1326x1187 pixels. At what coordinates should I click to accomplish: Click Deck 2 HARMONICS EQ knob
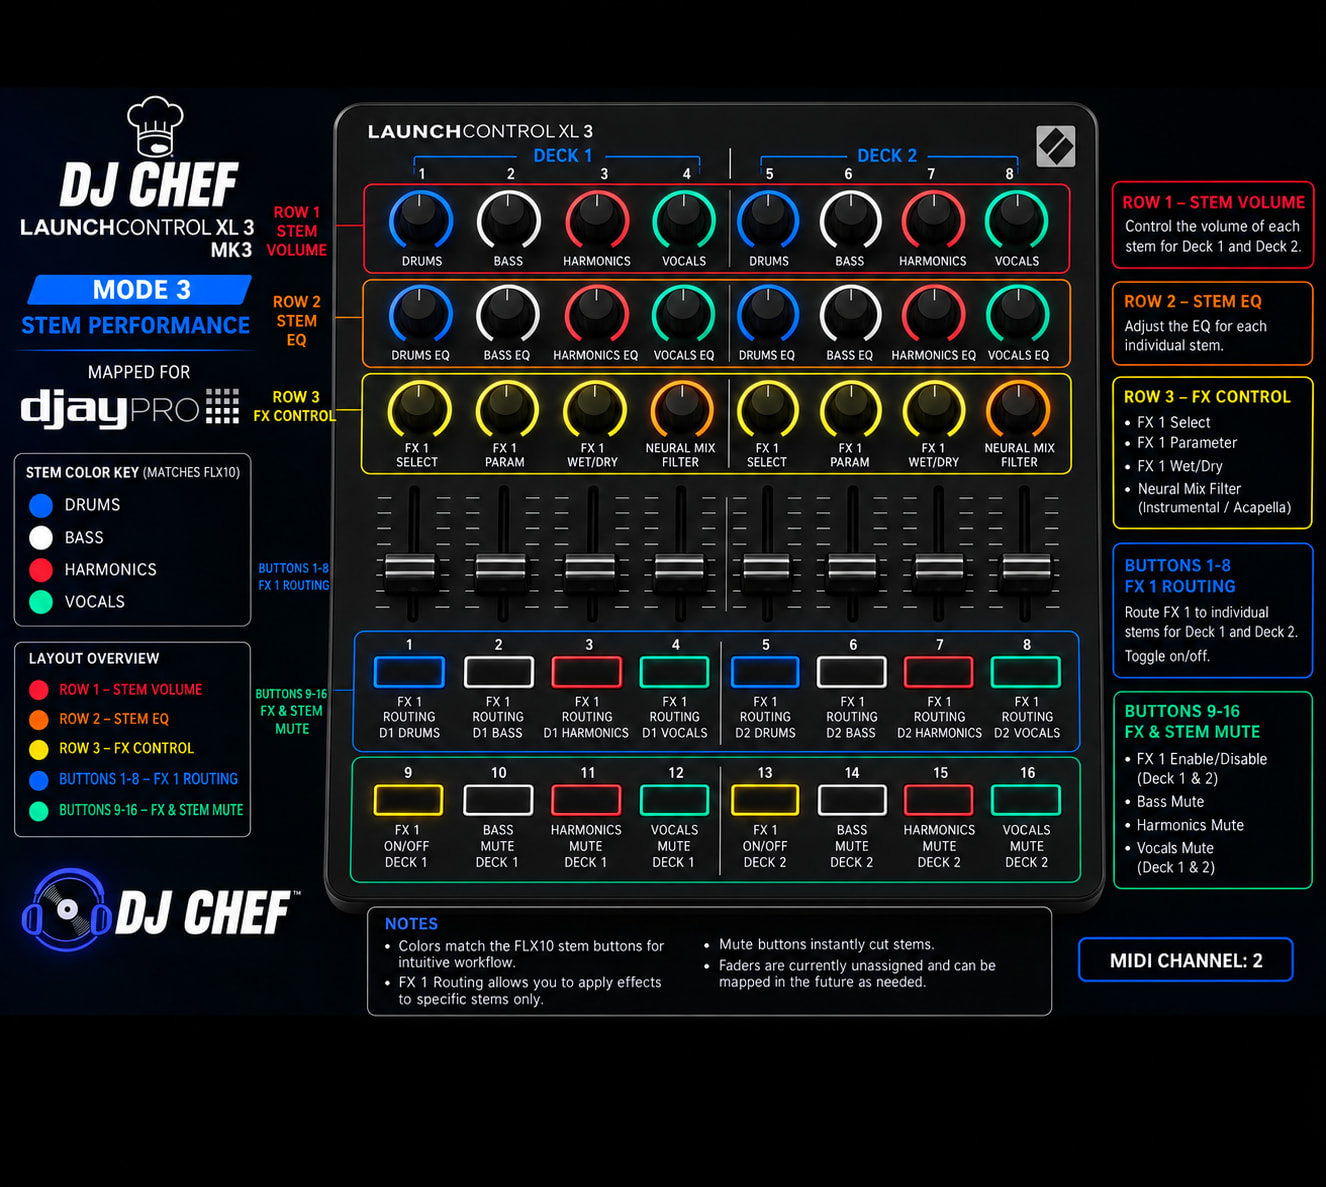point(933,314)
